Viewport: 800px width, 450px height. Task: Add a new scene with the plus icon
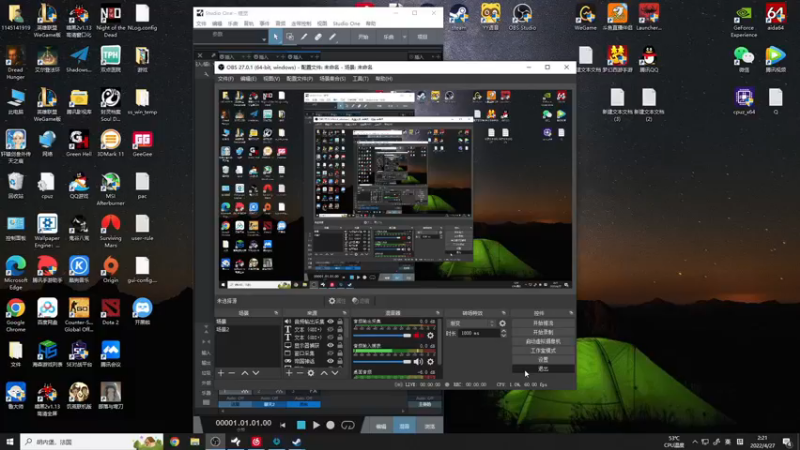coord(221,373)
